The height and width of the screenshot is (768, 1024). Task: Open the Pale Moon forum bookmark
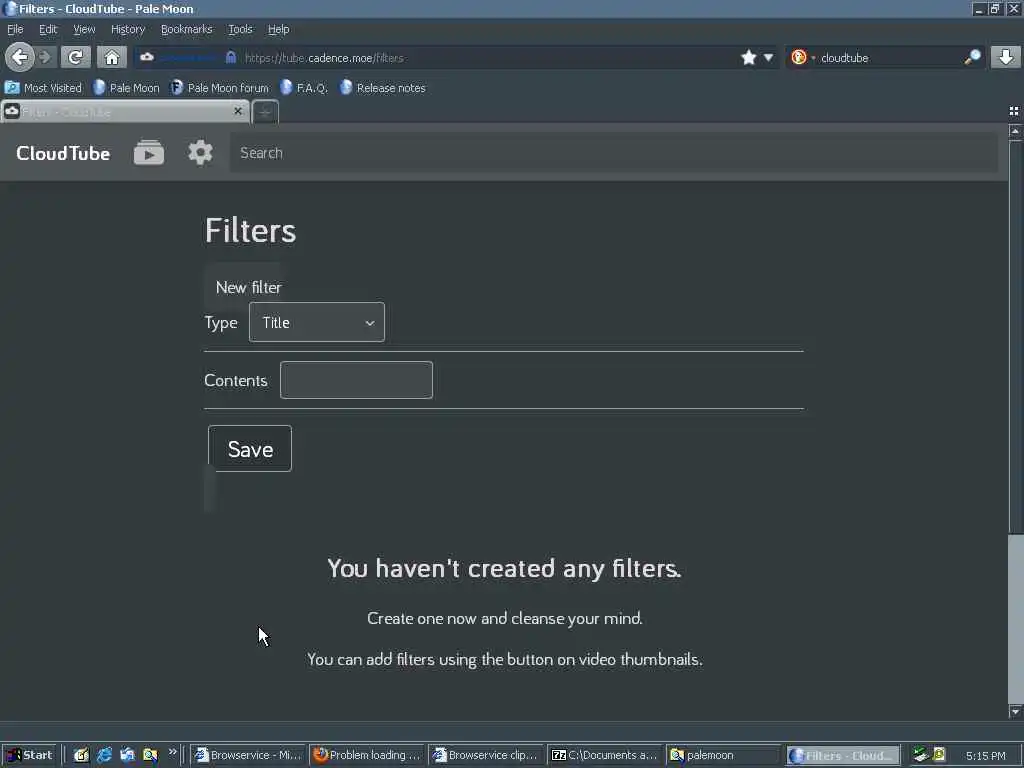[220, 88]
